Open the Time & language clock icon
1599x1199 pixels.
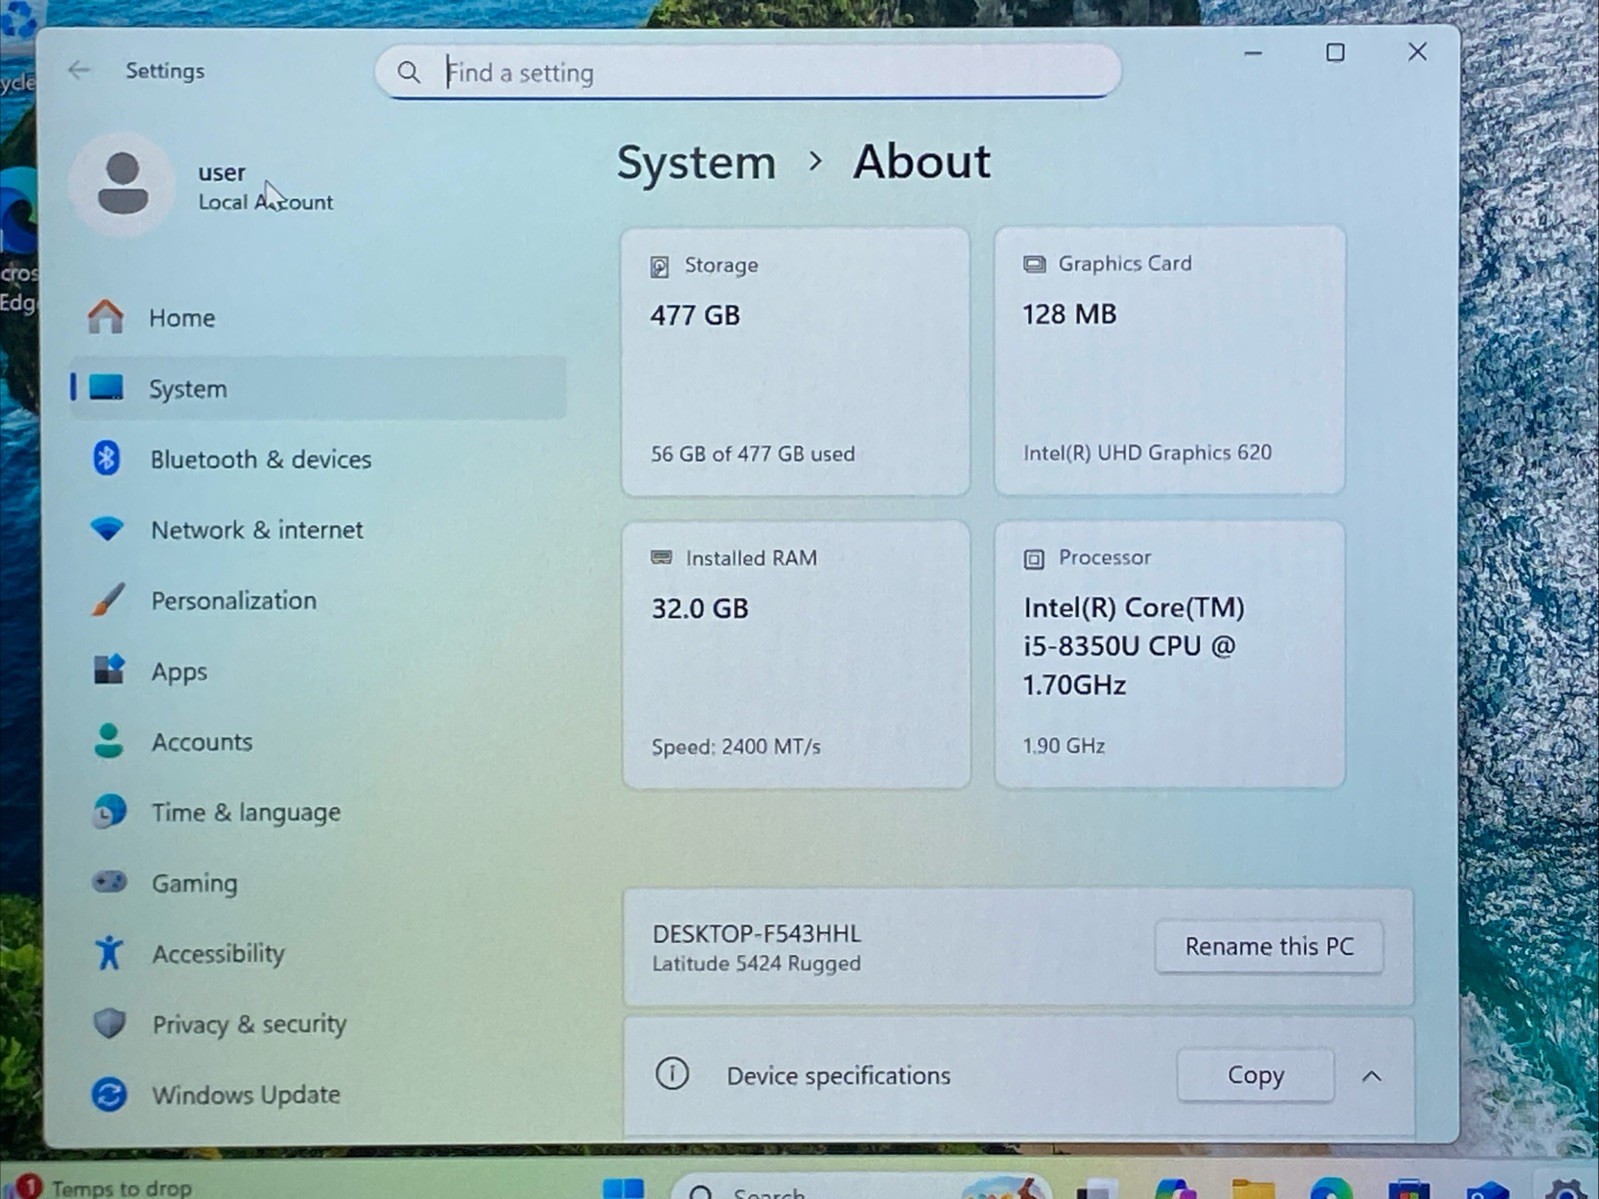click(x=109, y=811)
